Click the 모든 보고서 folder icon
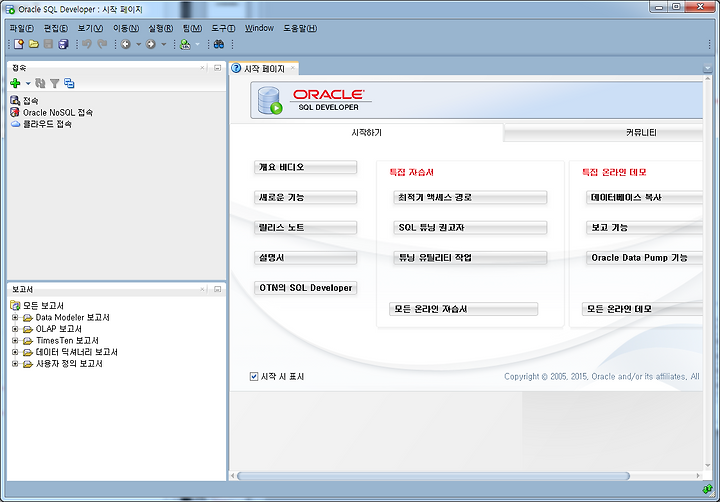 (15, 305)
